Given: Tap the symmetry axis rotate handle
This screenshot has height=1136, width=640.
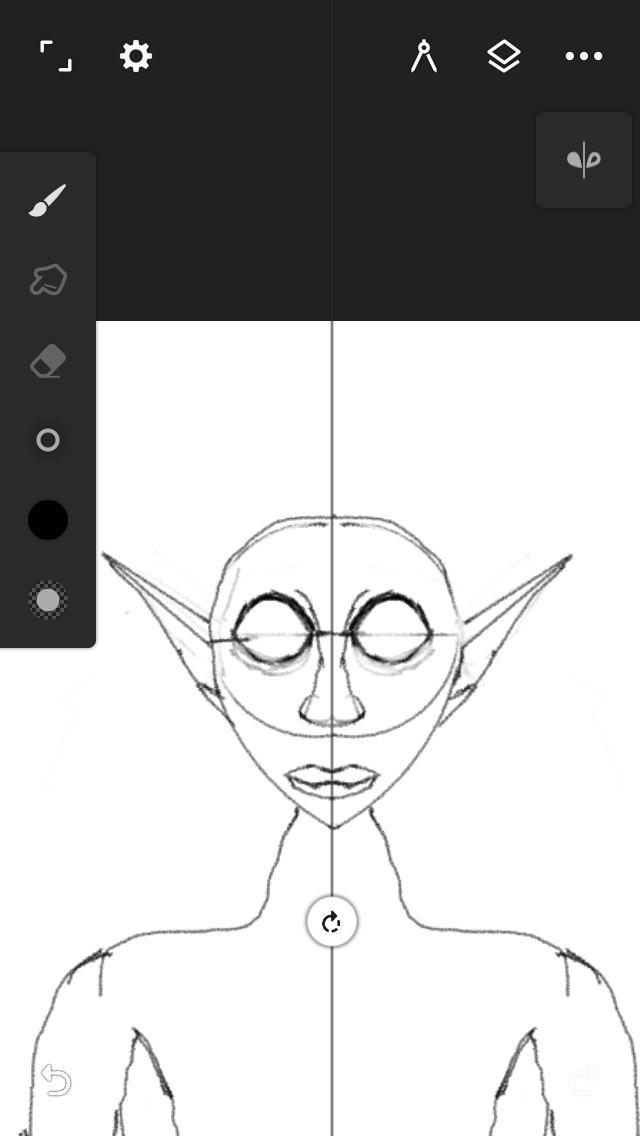Looking at the screenshot, I should point(332,922).
